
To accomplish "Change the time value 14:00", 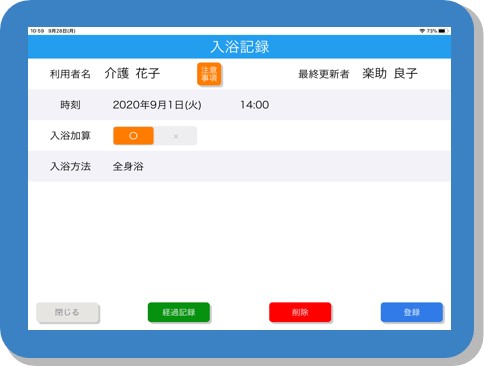I will 255,105.
